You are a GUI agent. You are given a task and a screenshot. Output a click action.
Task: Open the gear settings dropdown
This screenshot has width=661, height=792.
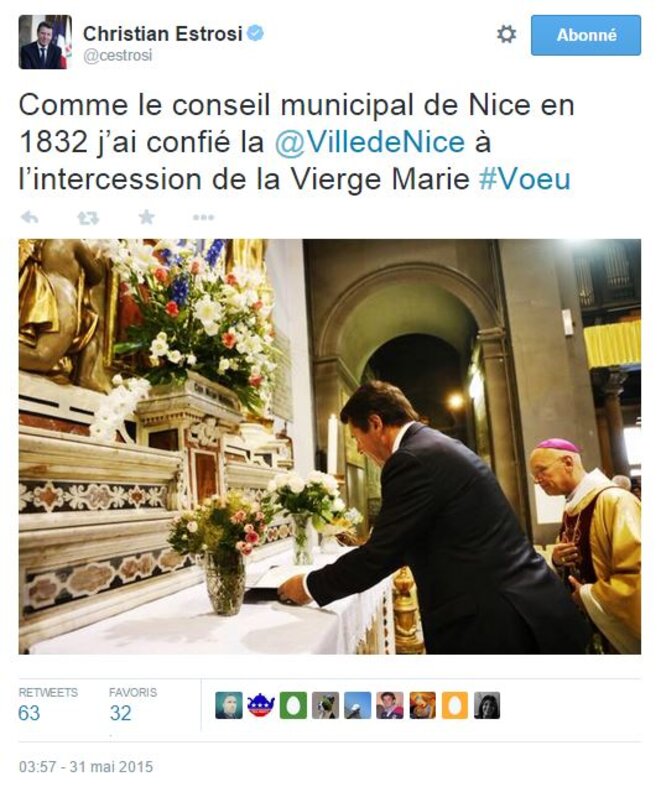[x=506, y=35]
